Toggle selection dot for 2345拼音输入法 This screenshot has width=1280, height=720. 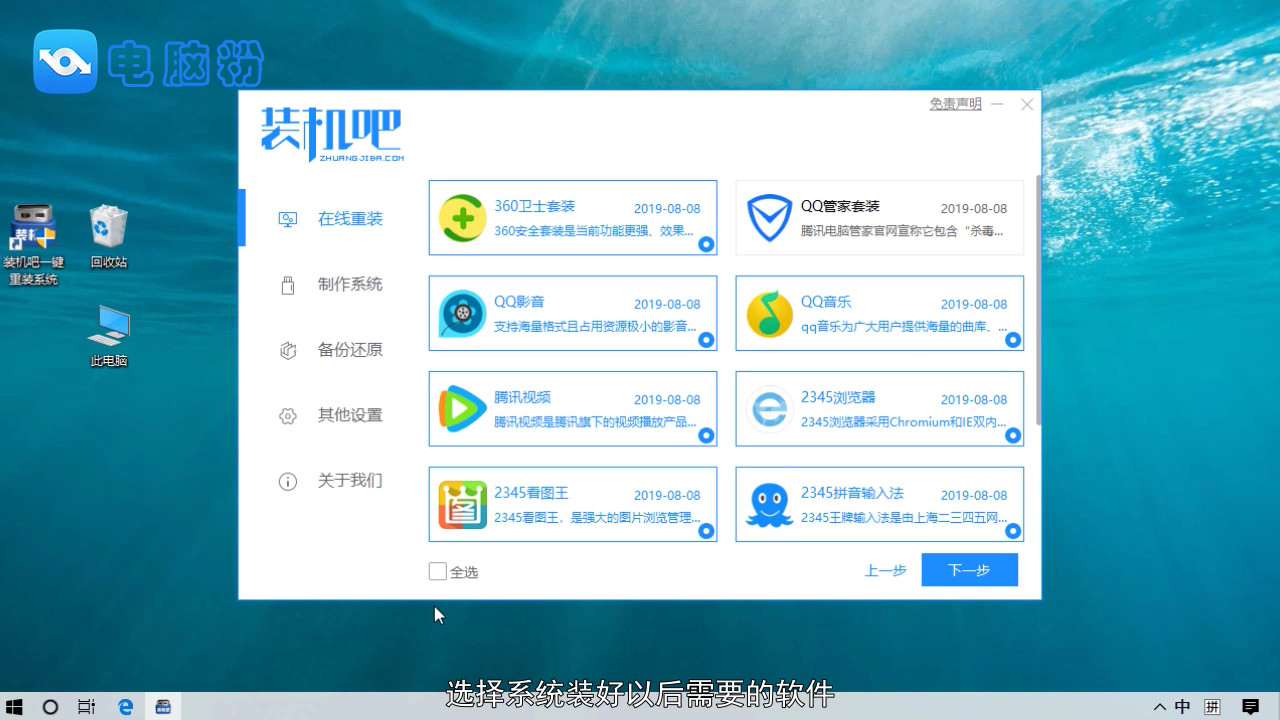point(1013,531)
